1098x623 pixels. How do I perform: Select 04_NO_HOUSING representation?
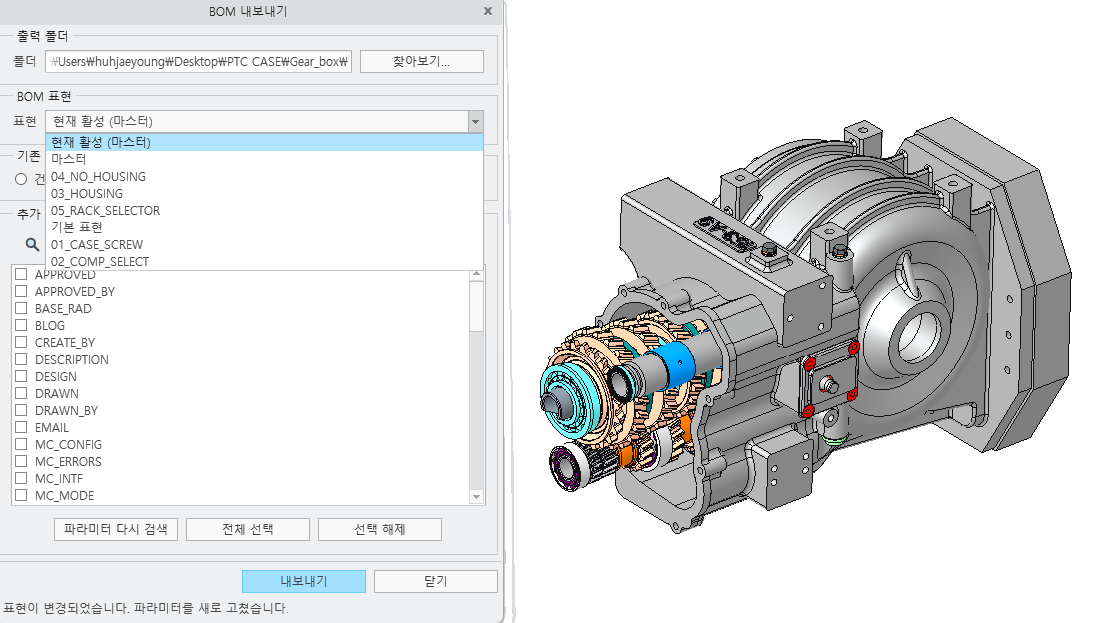265,176
